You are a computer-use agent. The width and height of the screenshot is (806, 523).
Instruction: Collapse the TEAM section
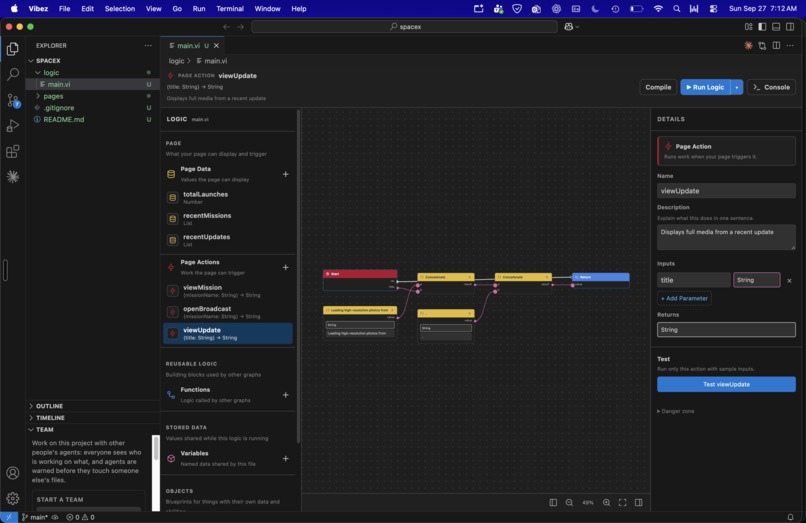pyautogui.click(x=31, y=430)
